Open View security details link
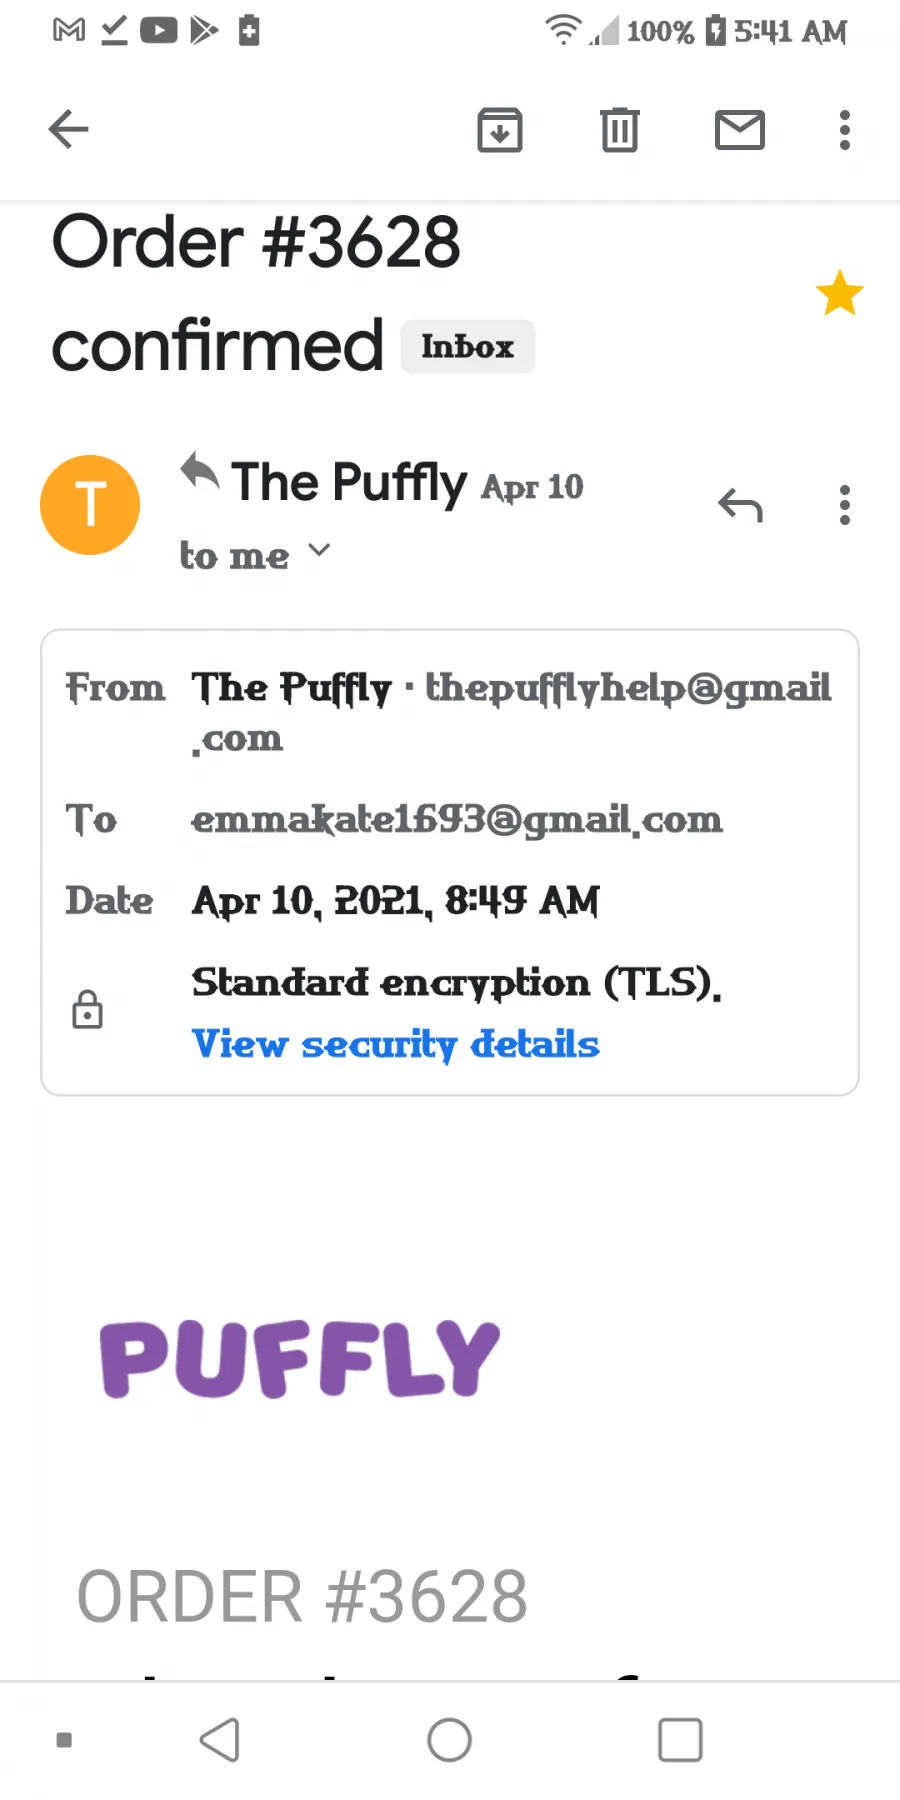 pos(396,1045)
